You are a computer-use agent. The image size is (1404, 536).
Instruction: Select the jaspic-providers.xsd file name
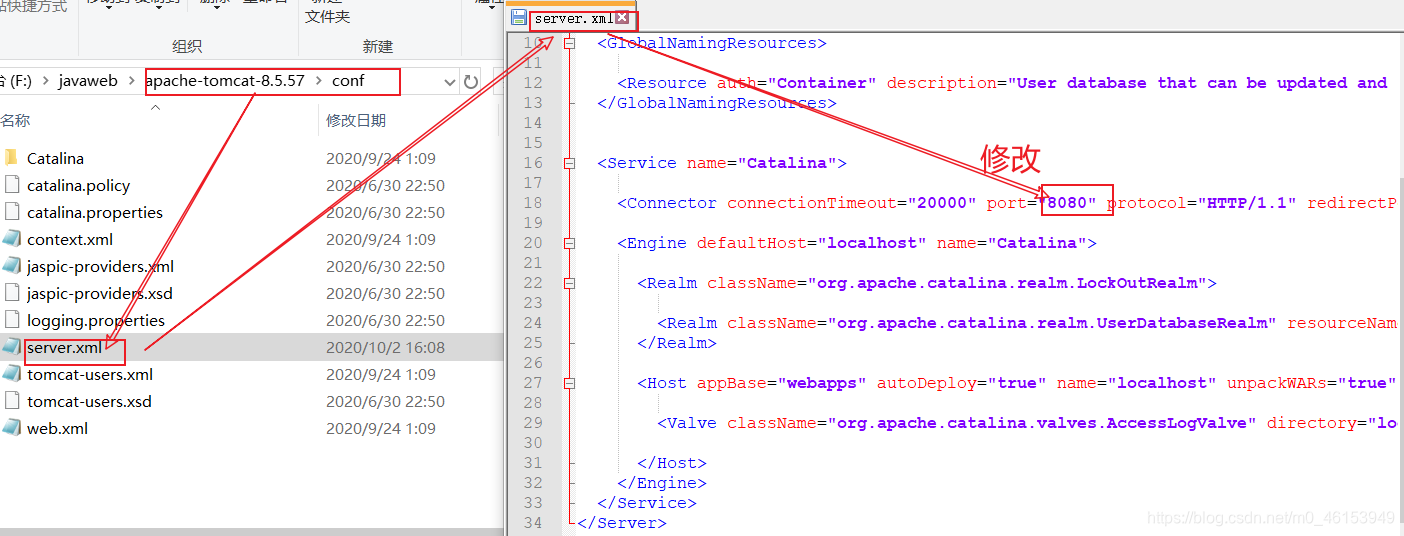[100, 293]
